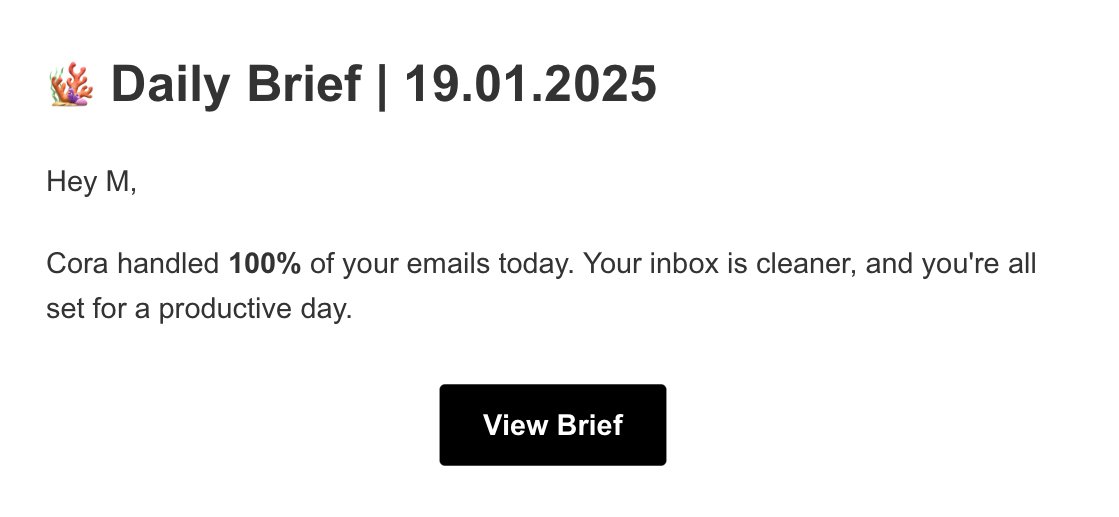Viewport: 1119px width, 517px height.
Task: Click the "Hey M," greeting line
Action: (x=91, y=183)
